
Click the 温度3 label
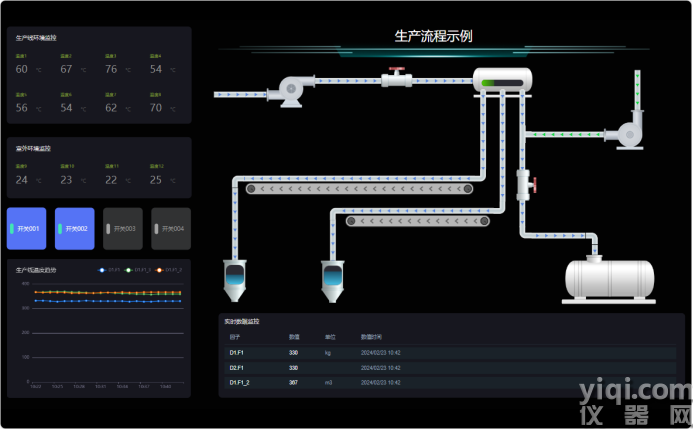(110, 56)
